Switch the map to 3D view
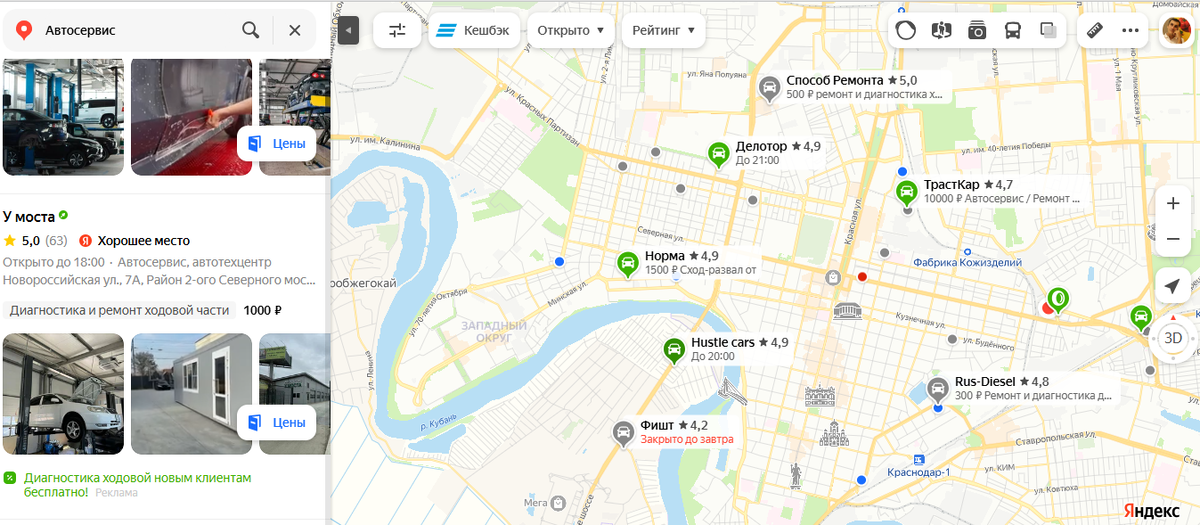 pos(1173,338)
